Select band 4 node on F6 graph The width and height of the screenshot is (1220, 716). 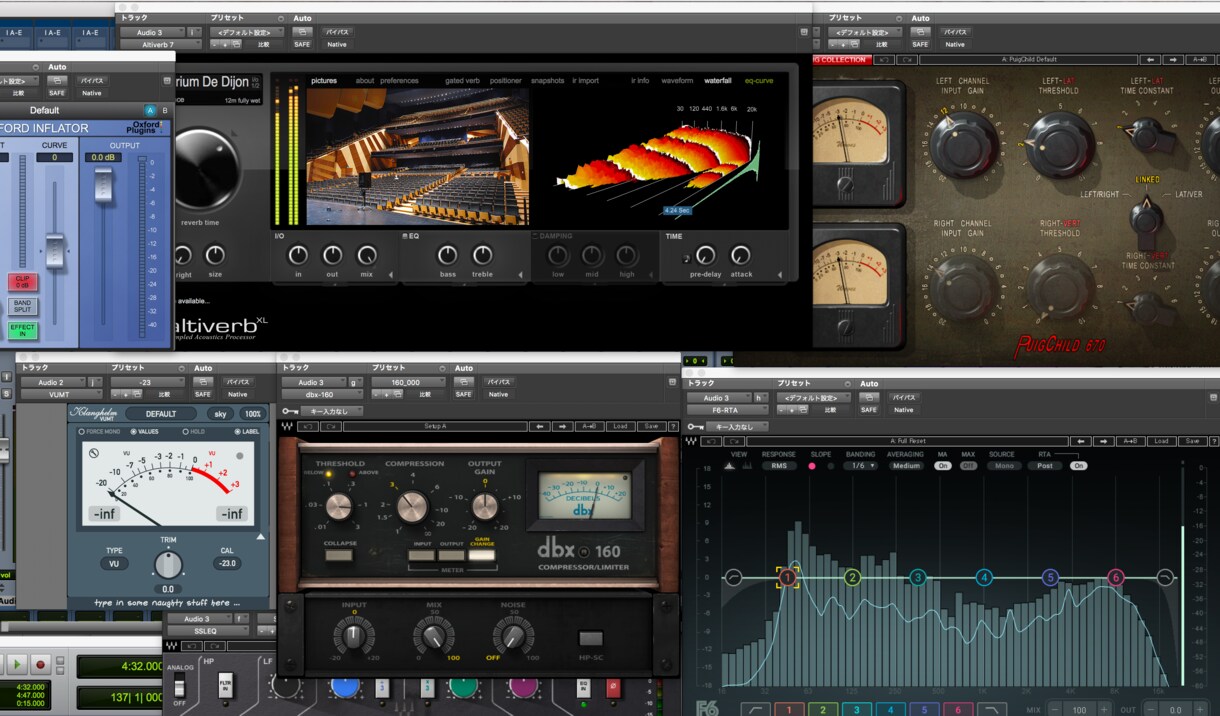pos(984,577)
